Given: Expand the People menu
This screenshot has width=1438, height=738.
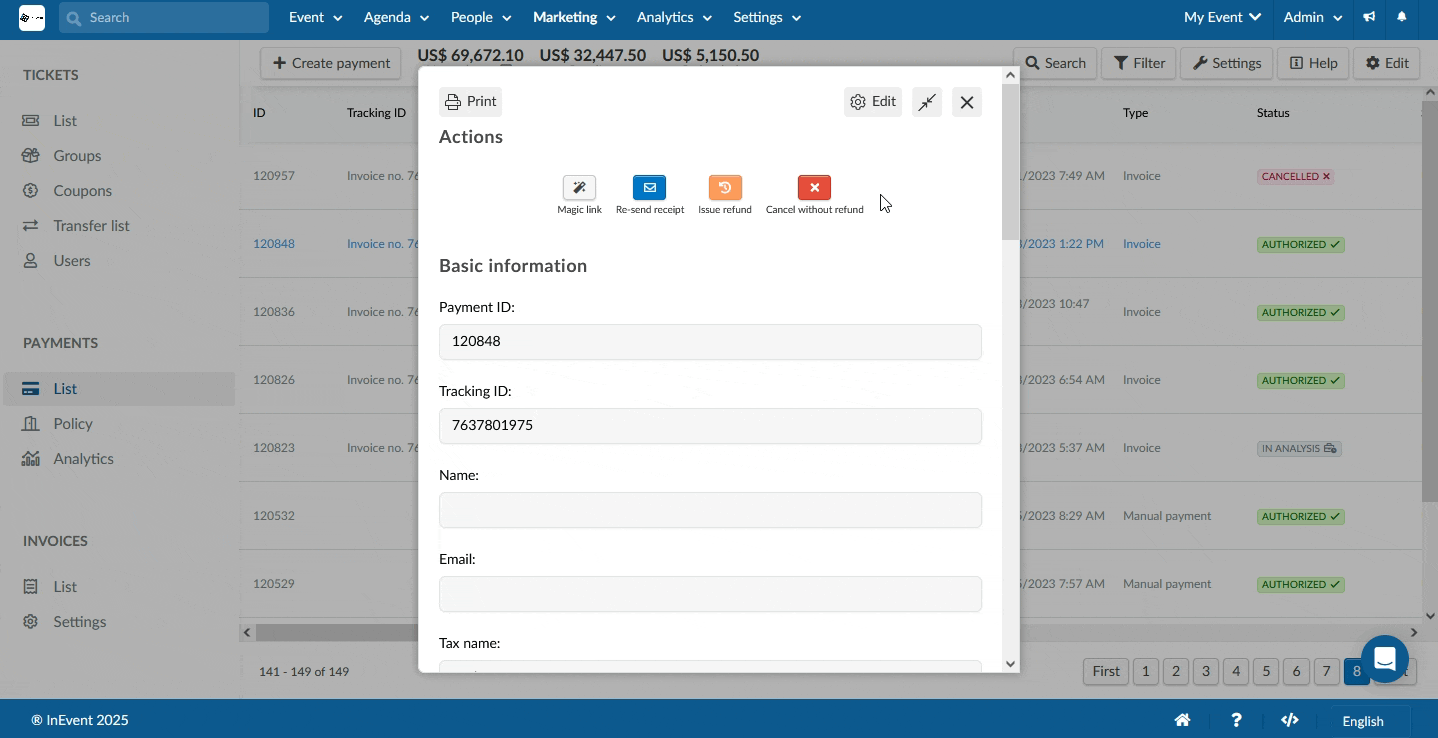Looking at the screenshot, I should pyautogui.click(x=481, y=17).
